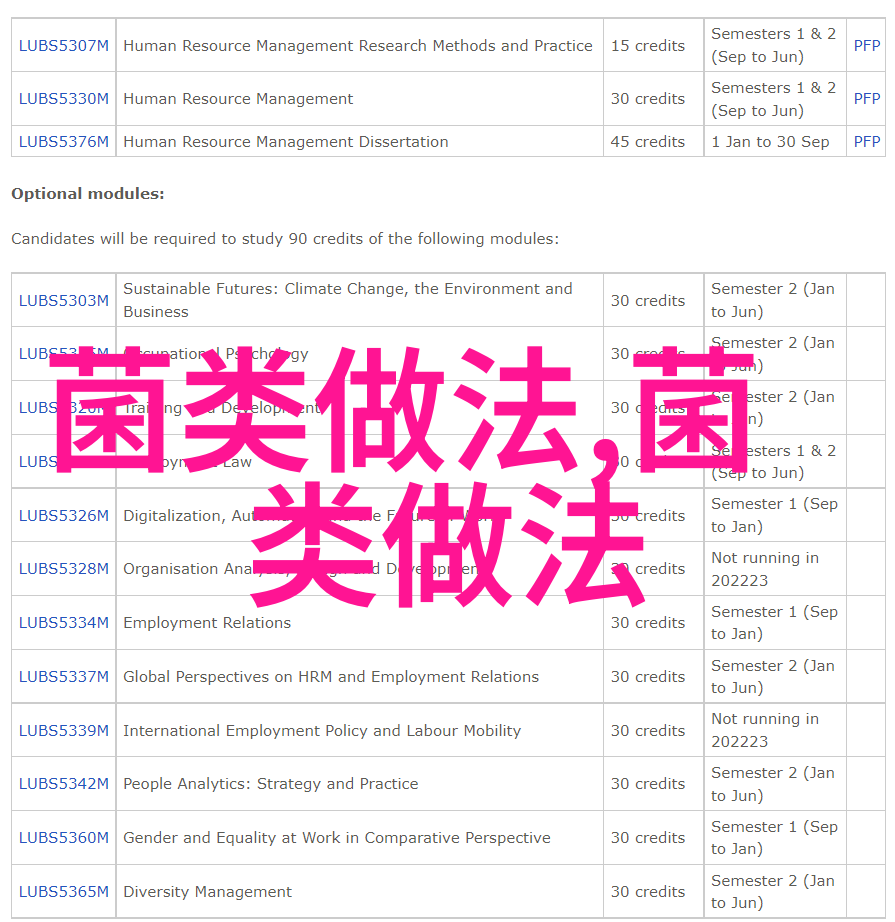Select 'Not running in 202223' for LUBS5328M
Viewport: 895px width, 922px height.
(764, 569)
